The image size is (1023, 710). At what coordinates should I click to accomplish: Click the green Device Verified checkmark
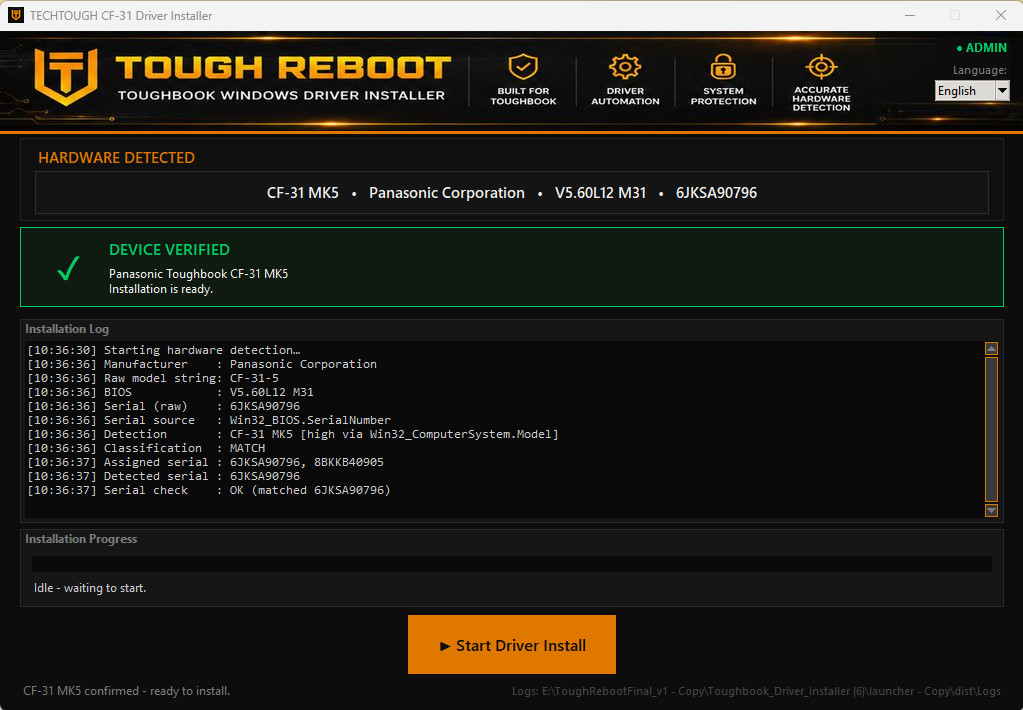pos(69,268)
